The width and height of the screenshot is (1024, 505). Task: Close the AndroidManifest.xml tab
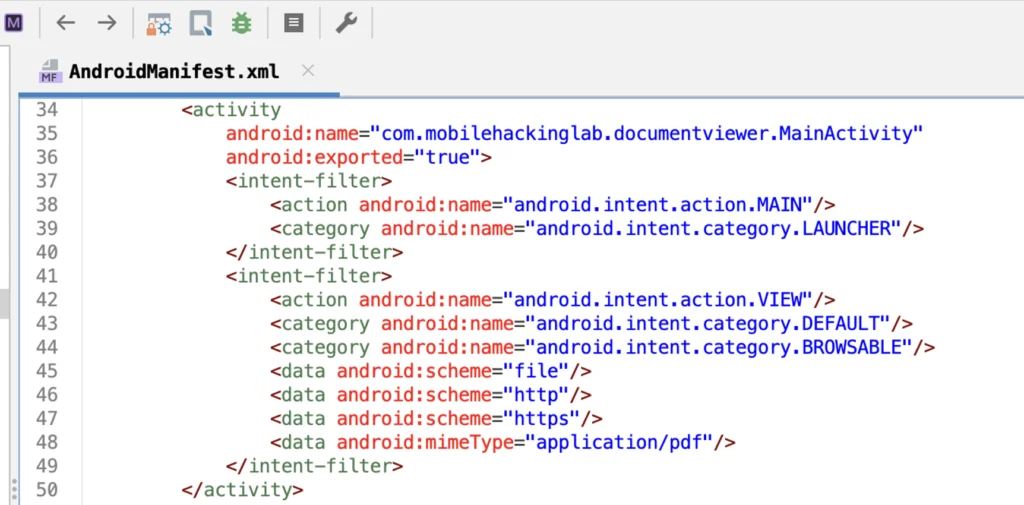[x=308, y=71]
